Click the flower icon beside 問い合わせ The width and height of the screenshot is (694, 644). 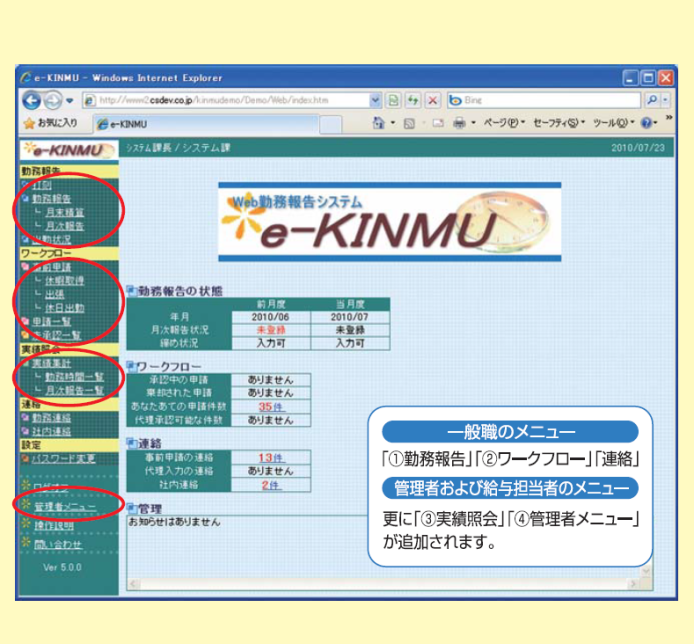[26, 542]
